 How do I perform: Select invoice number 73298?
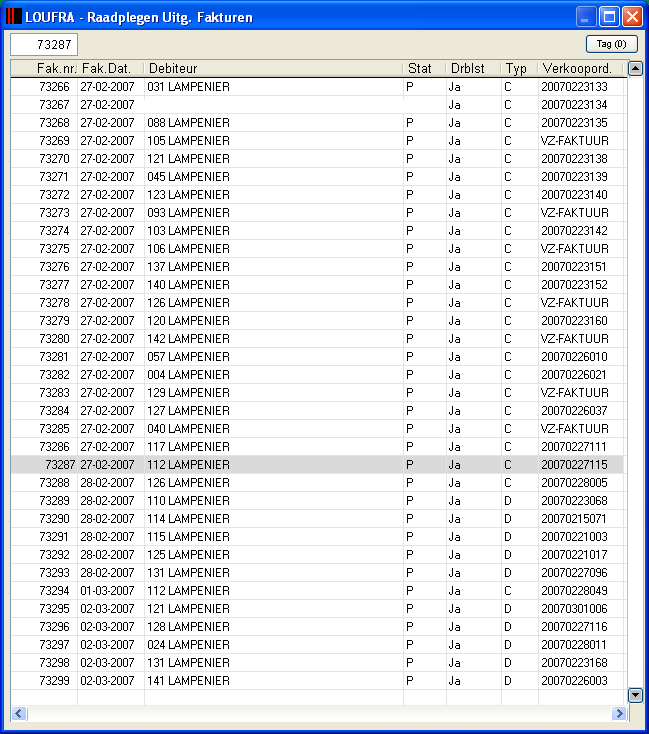[x=54, y=663]
